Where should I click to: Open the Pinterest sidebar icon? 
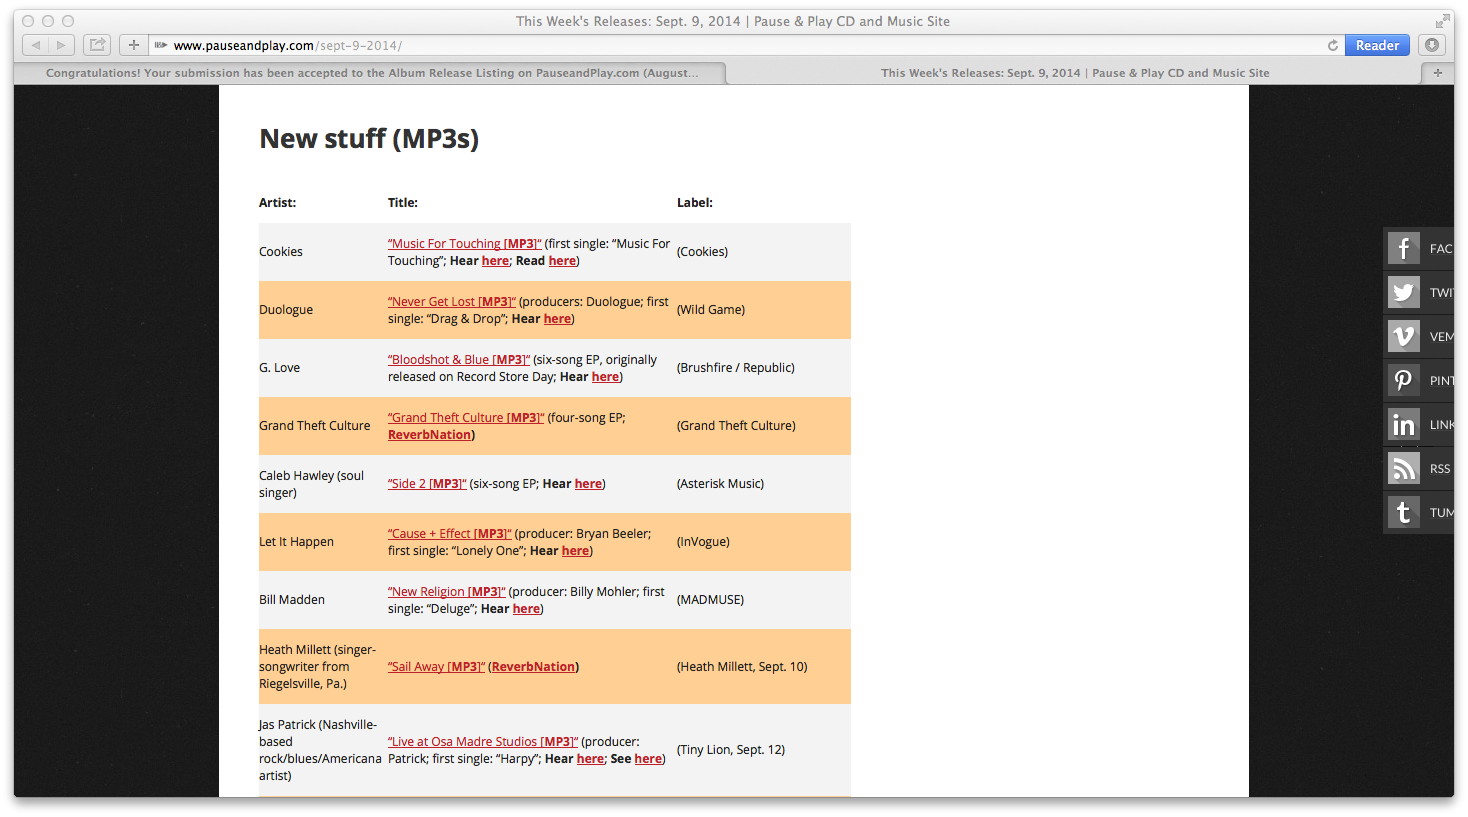[x=1403, y=380]
